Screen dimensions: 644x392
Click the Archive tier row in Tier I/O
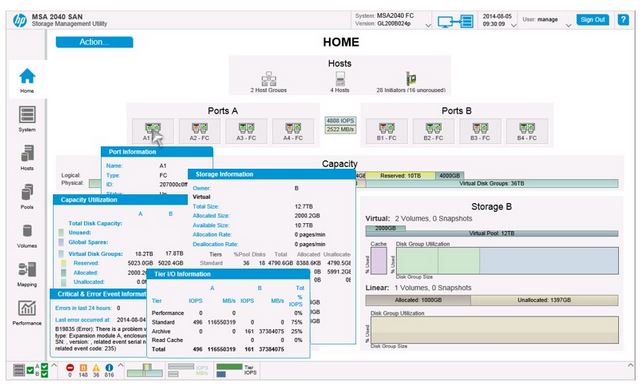pyautogui.click(x=228, y=331)
